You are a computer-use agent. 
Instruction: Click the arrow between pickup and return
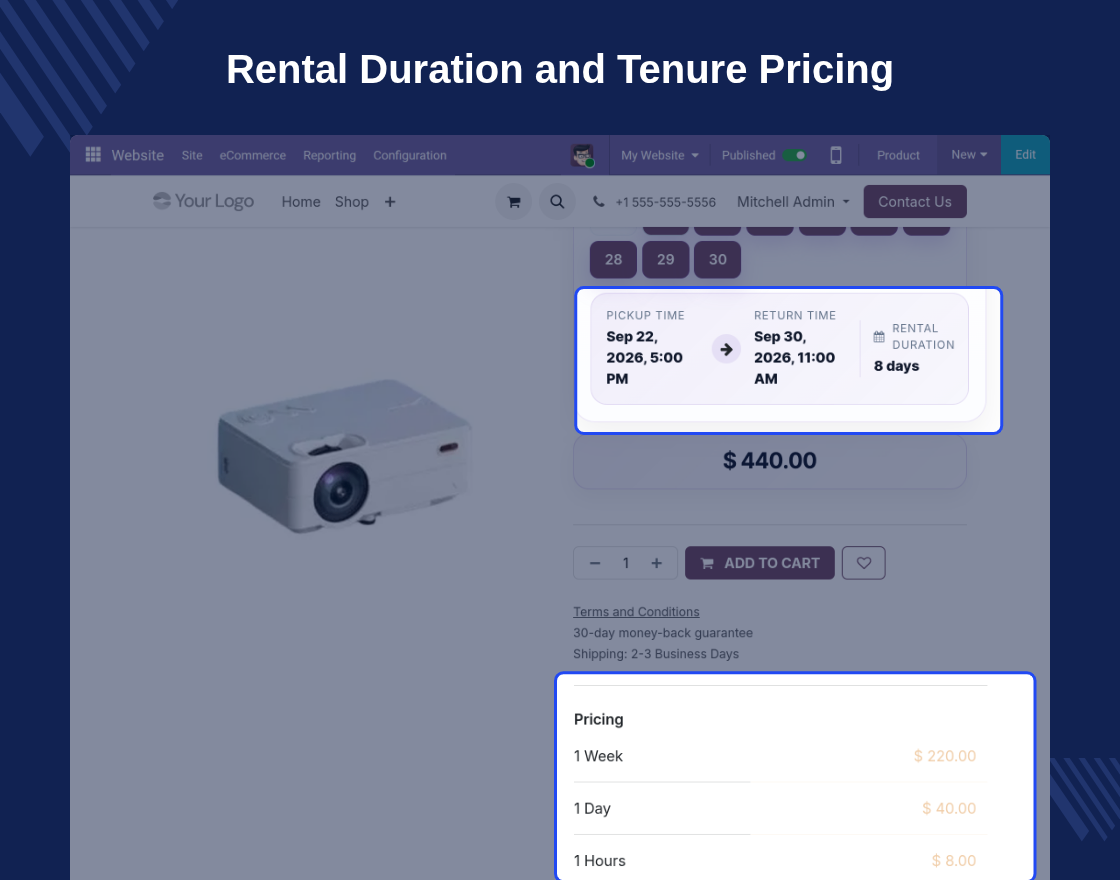point(726,349)
